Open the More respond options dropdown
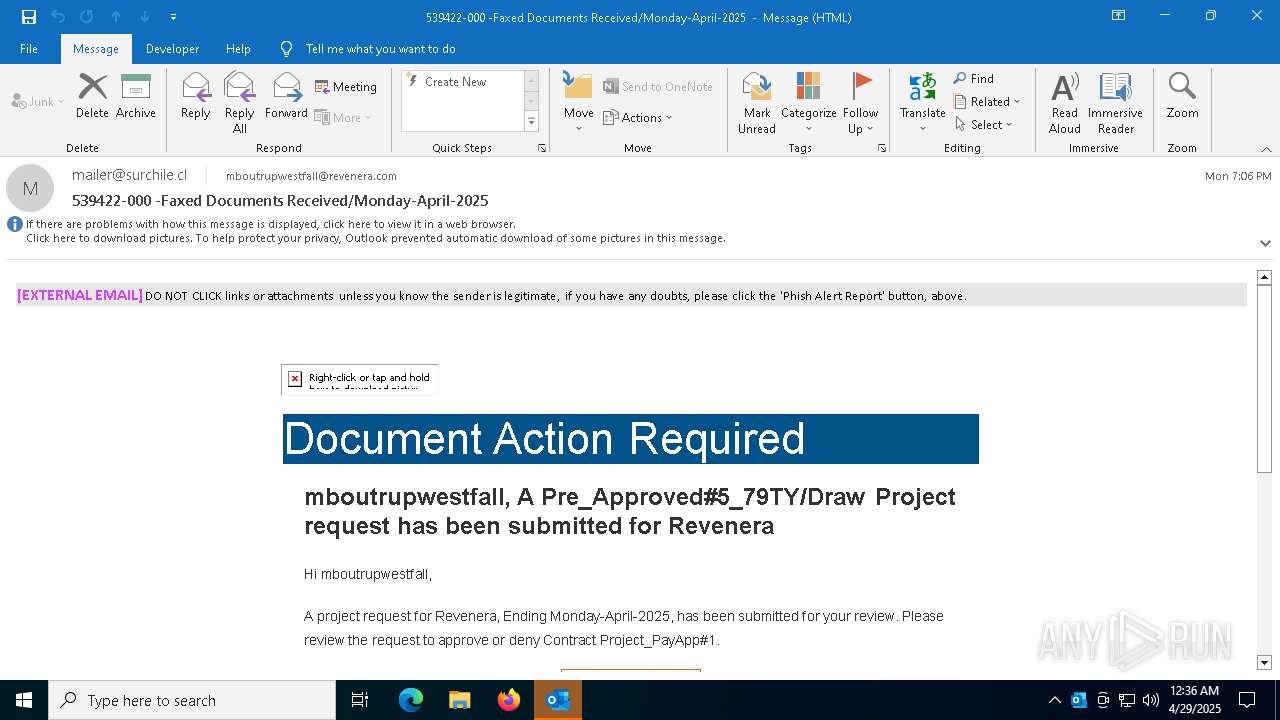Screen dimensions: 1280x720 (343, 117)
